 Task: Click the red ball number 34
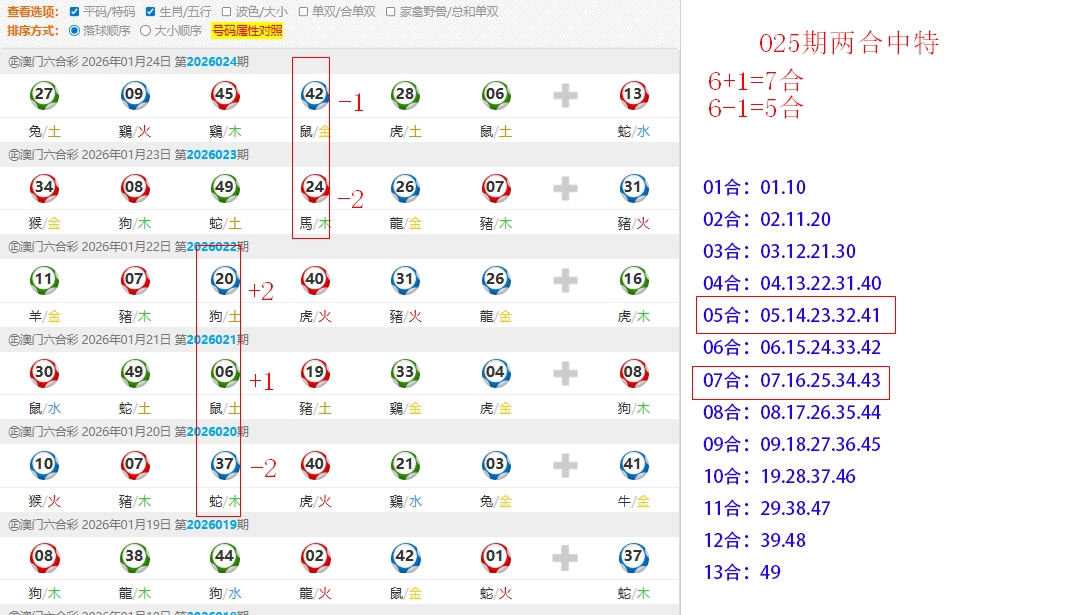tap(44, 187)
